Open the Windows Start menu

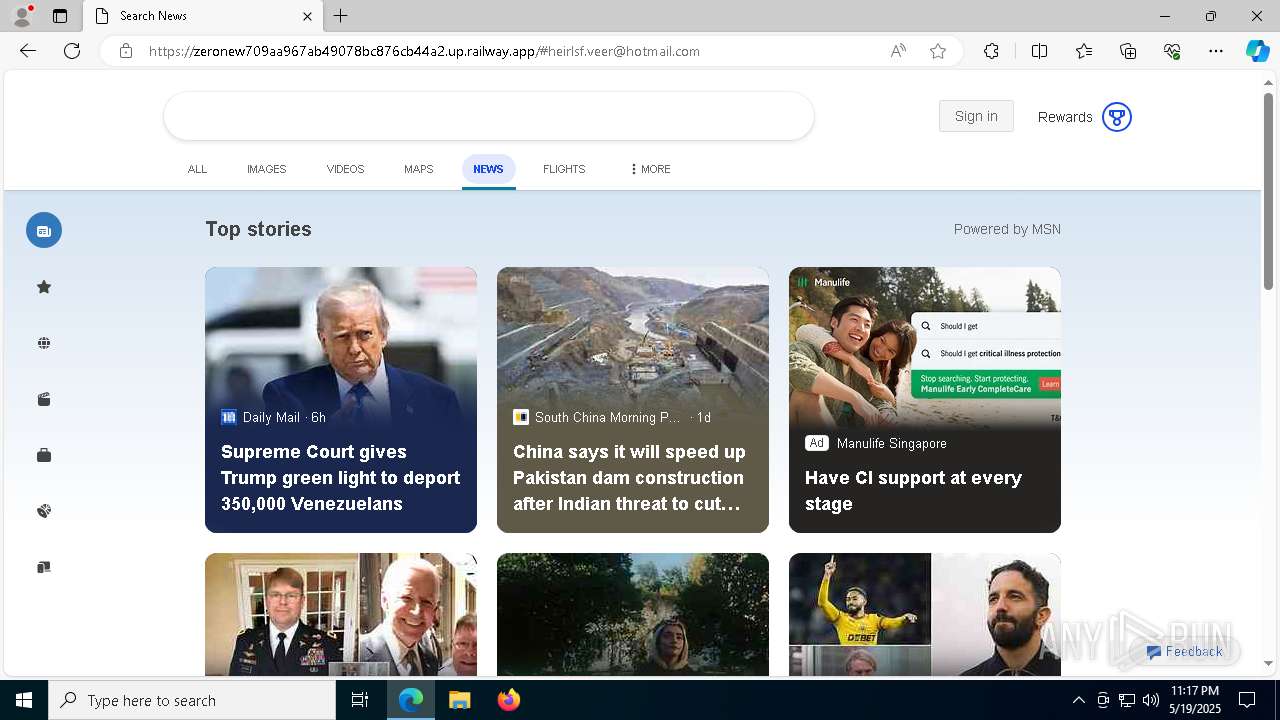[x=24, y=700]
